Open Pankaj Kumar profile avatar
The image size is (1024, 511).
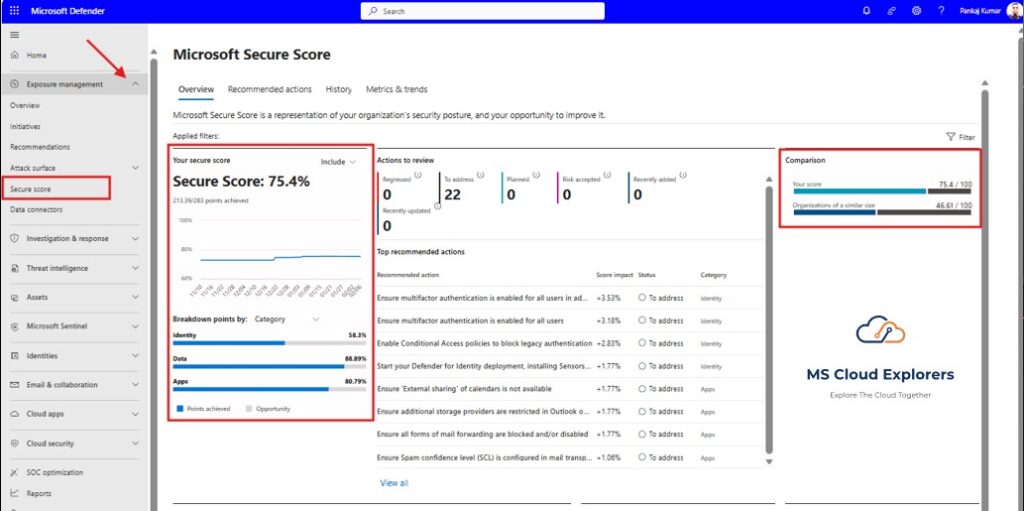coord(1016,11)
